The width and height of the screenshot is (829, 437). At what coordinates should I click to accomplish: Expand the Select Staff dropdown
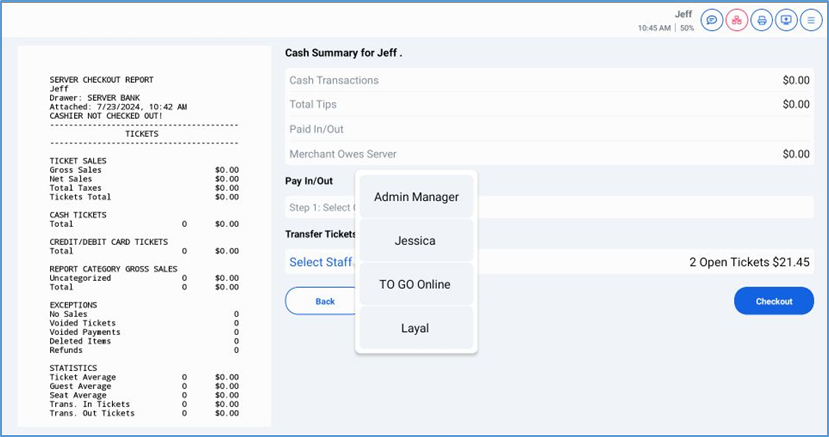click(x=321, y=262)
